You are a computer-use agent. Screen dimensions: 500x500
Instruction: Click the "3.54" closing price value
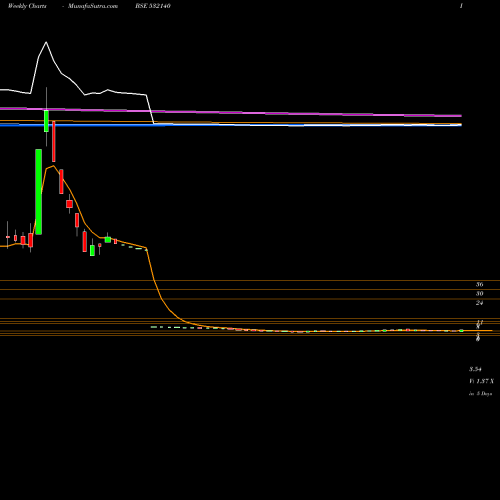tap(475, 369)
